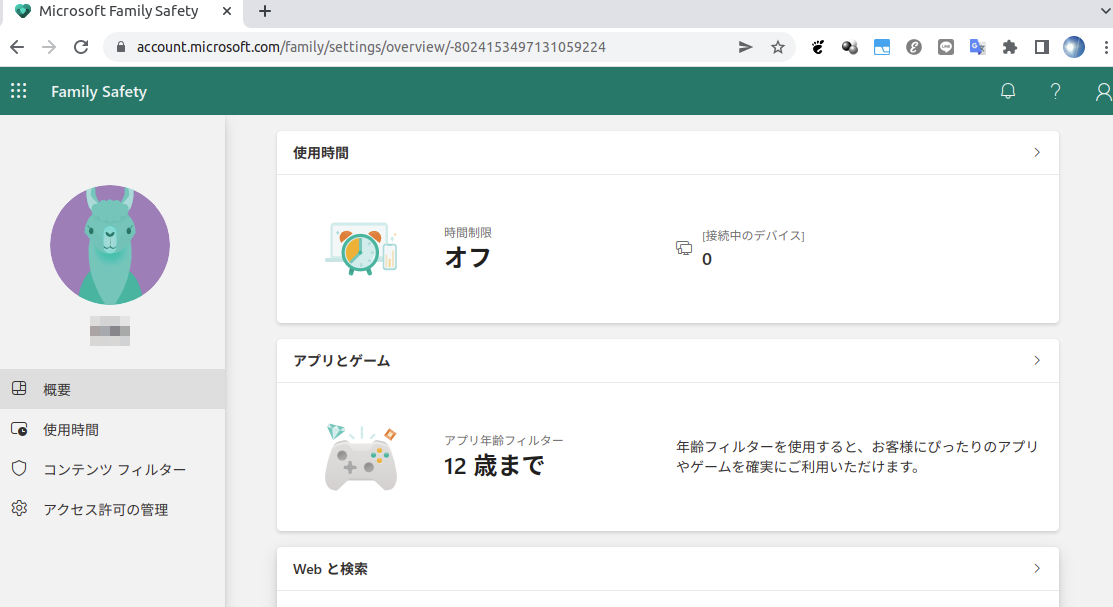Expand the Web と検索 card chevron

[1037, 568]
